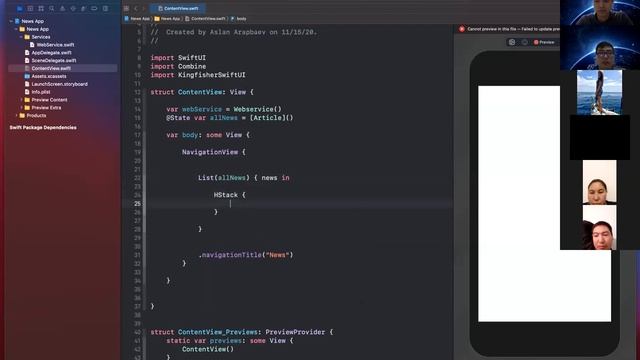Click the 'import Combine' code line

[178, 66]
